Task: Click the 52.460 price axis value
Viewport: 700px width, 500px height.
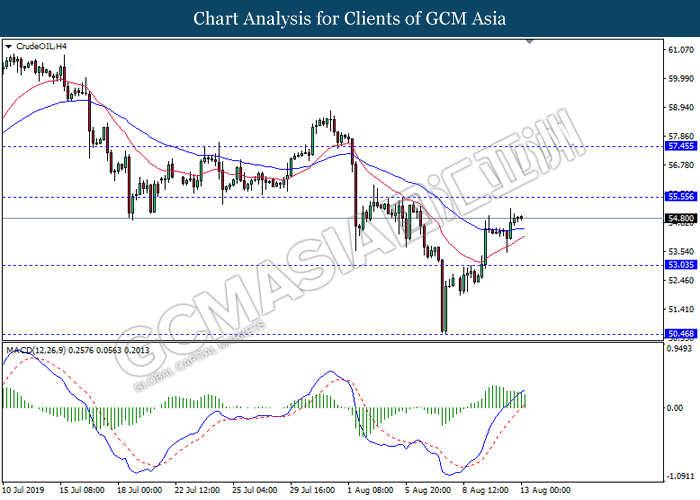Action: [681, 280]
